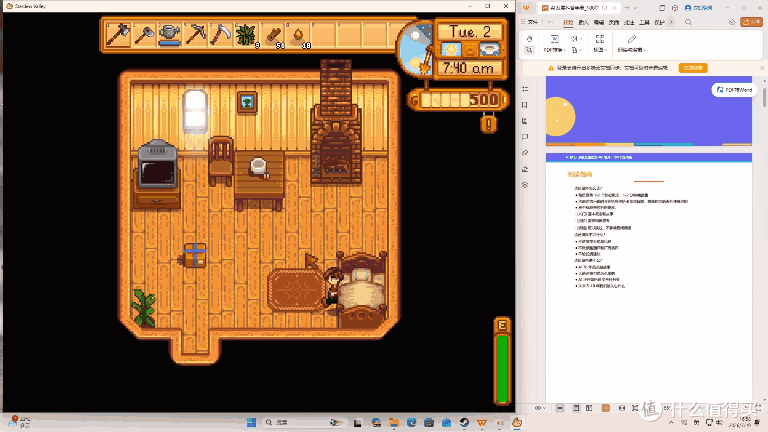Image resolution: width=768 pixels, height=432 pixels.
Task: Select the Tools ribbon tab in WPS
Action: pyautogui.click(x=645, y=22)
